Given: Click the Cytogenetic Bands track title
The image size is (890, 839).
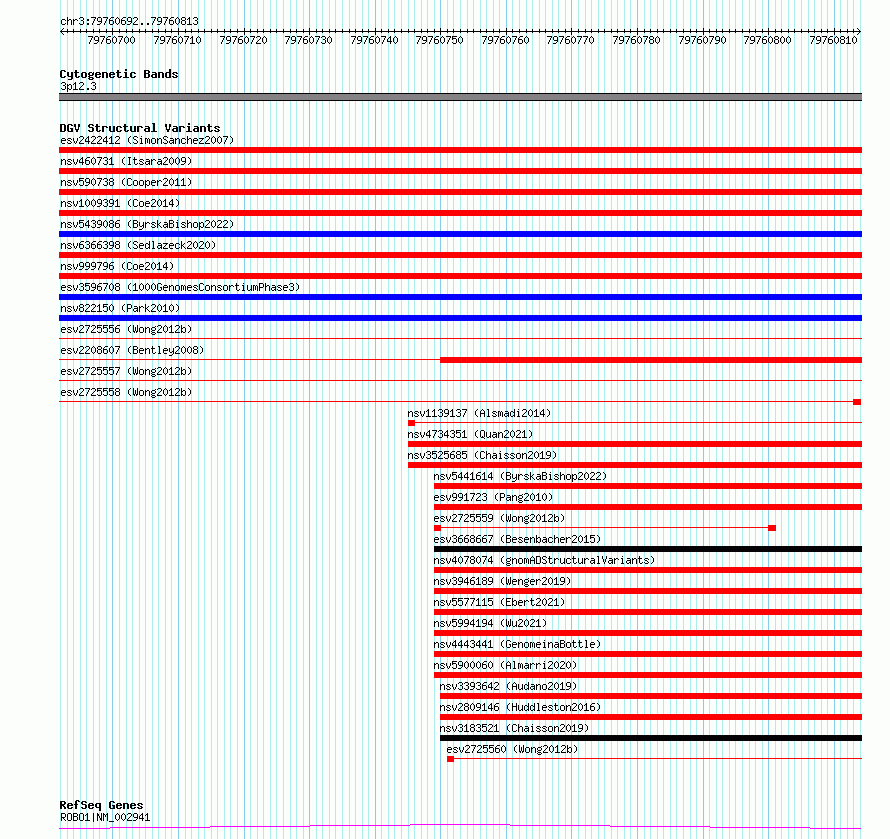Looking at the screenshot, I should click(119, 74).
